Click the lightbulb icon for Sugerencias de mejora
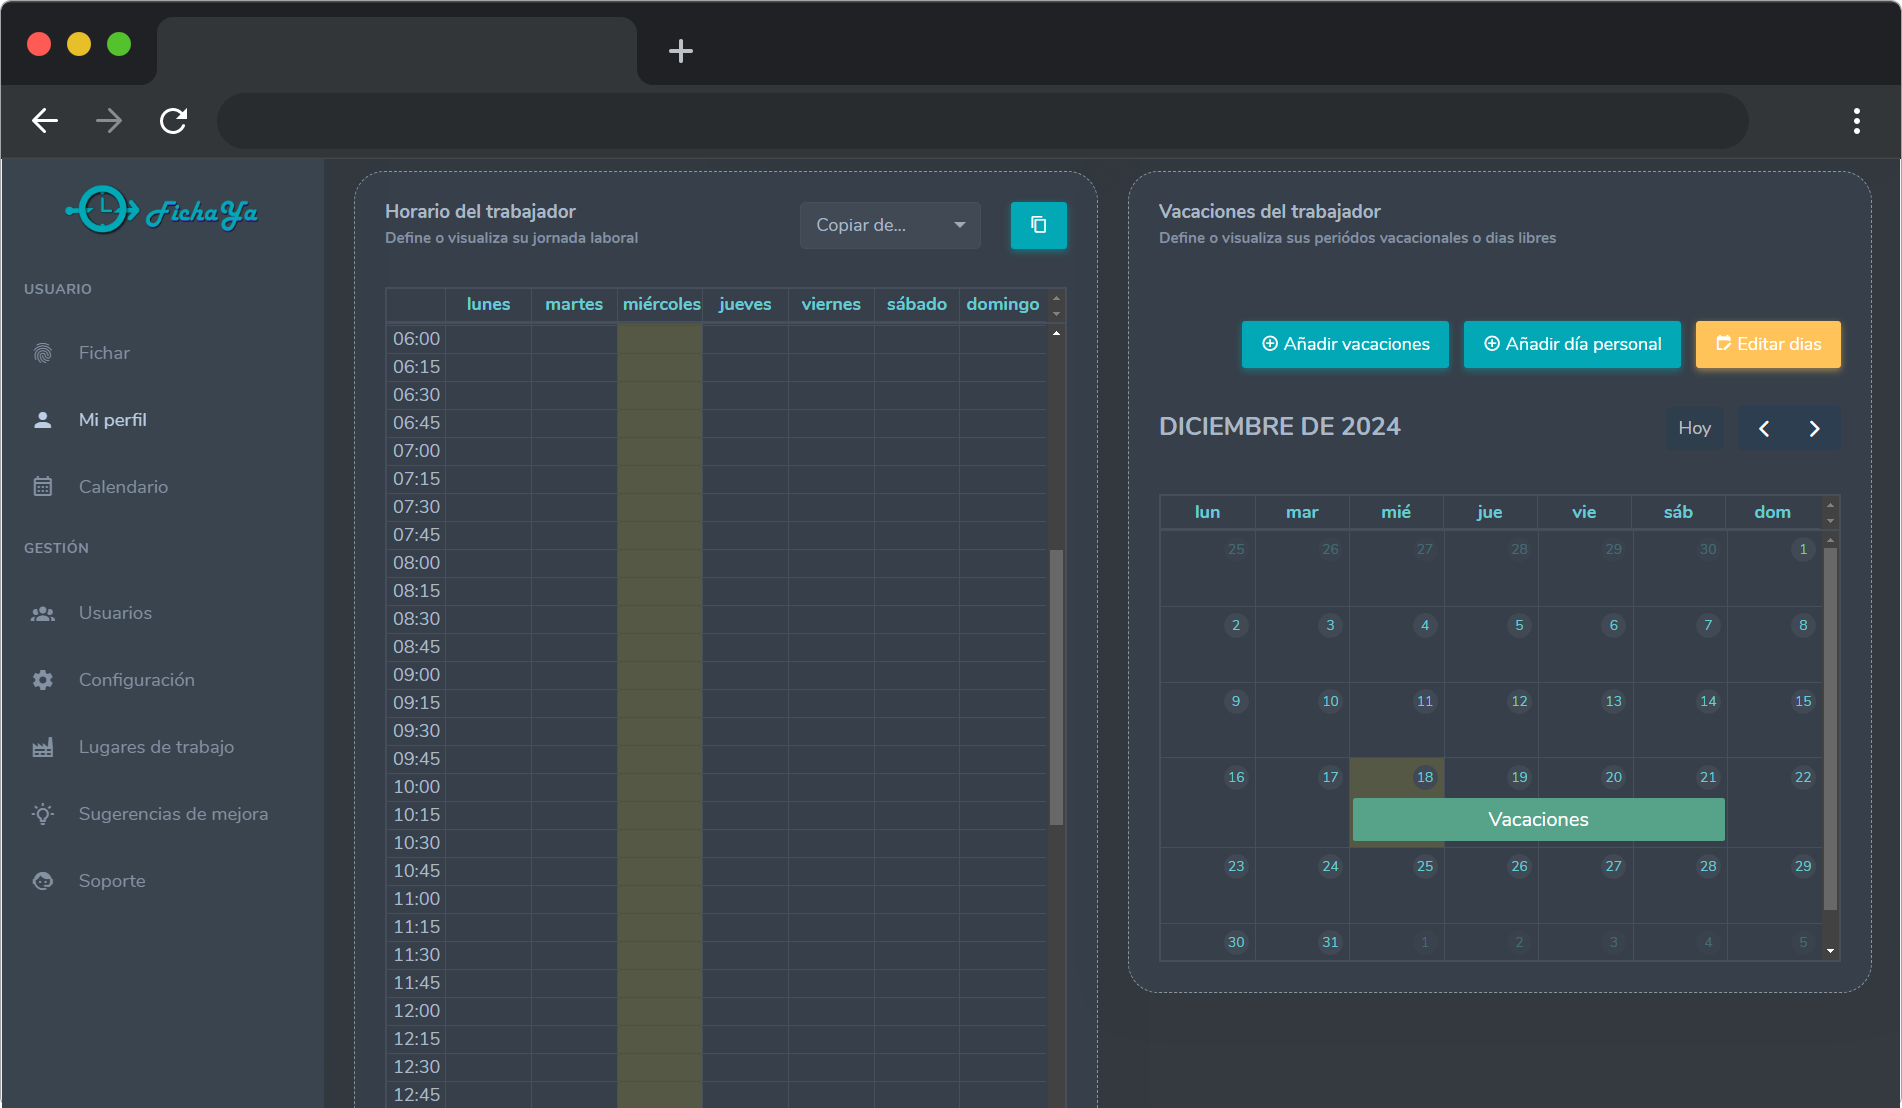This screenshot has width=1902, height=1108. [x=43, y=814]
